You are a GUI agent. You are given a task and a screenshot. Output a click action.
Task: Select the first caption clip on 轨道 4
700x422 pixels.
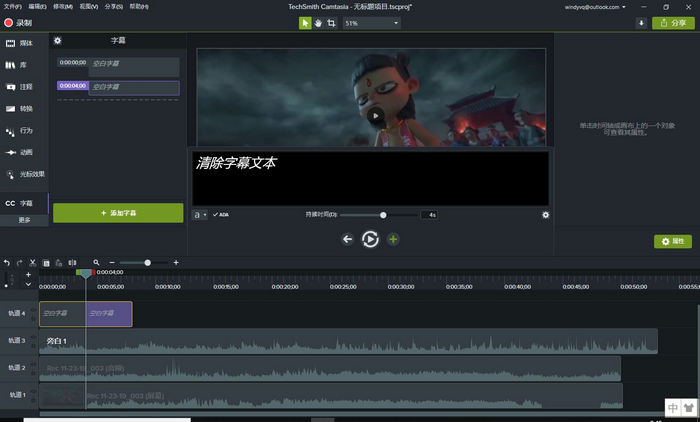[62, 314]
